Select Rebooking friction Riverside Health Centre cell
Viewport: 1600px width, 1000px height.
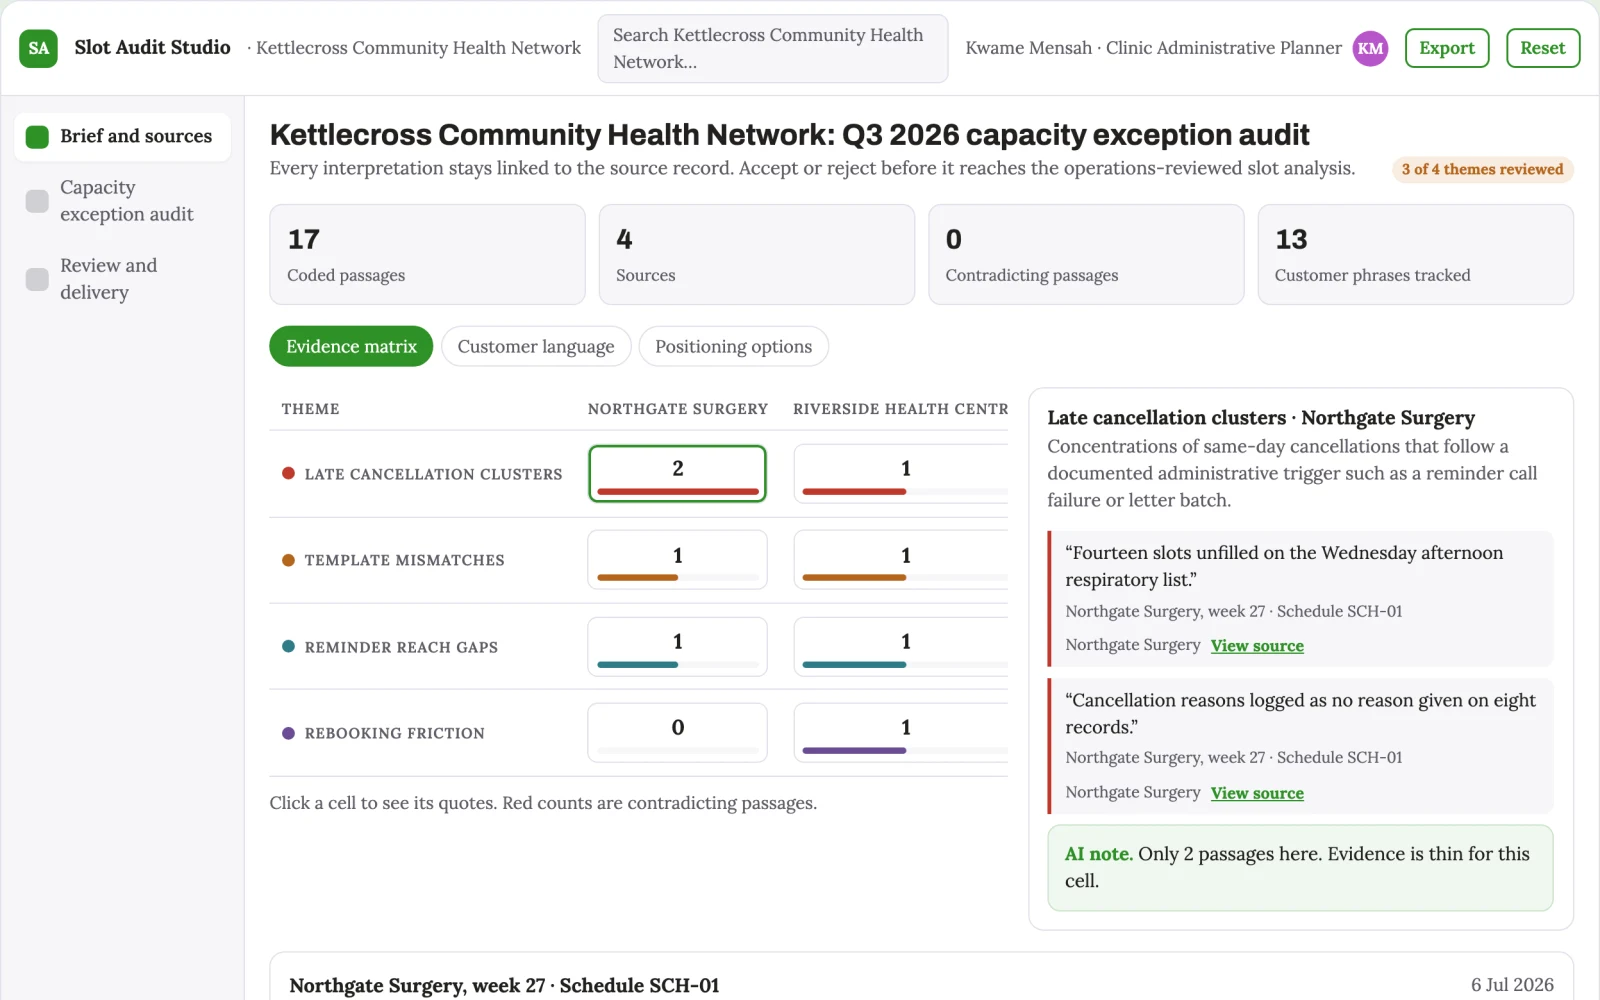[x=901, y=732]
